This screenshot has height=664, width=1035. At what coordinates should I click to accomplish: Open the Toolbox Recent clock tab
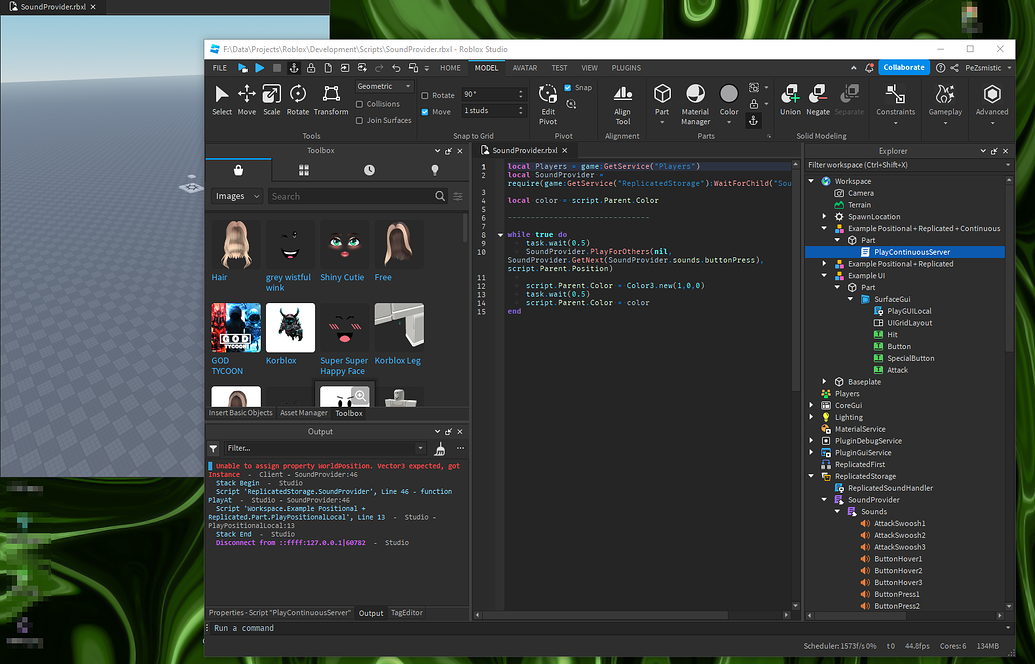pos(369,170)
